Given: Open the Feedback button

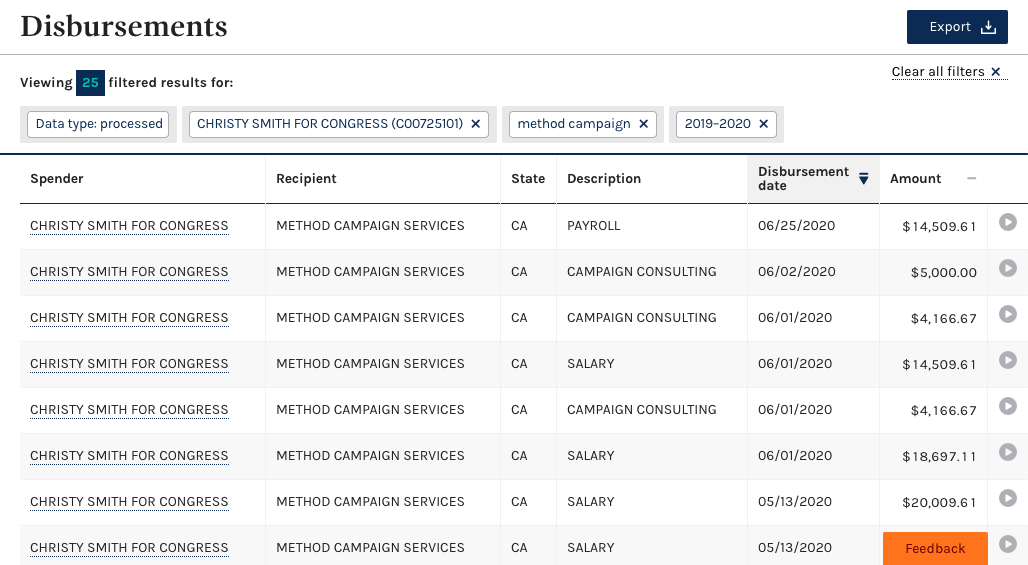Looking at the screenshot, I should [x=935, y=548].
